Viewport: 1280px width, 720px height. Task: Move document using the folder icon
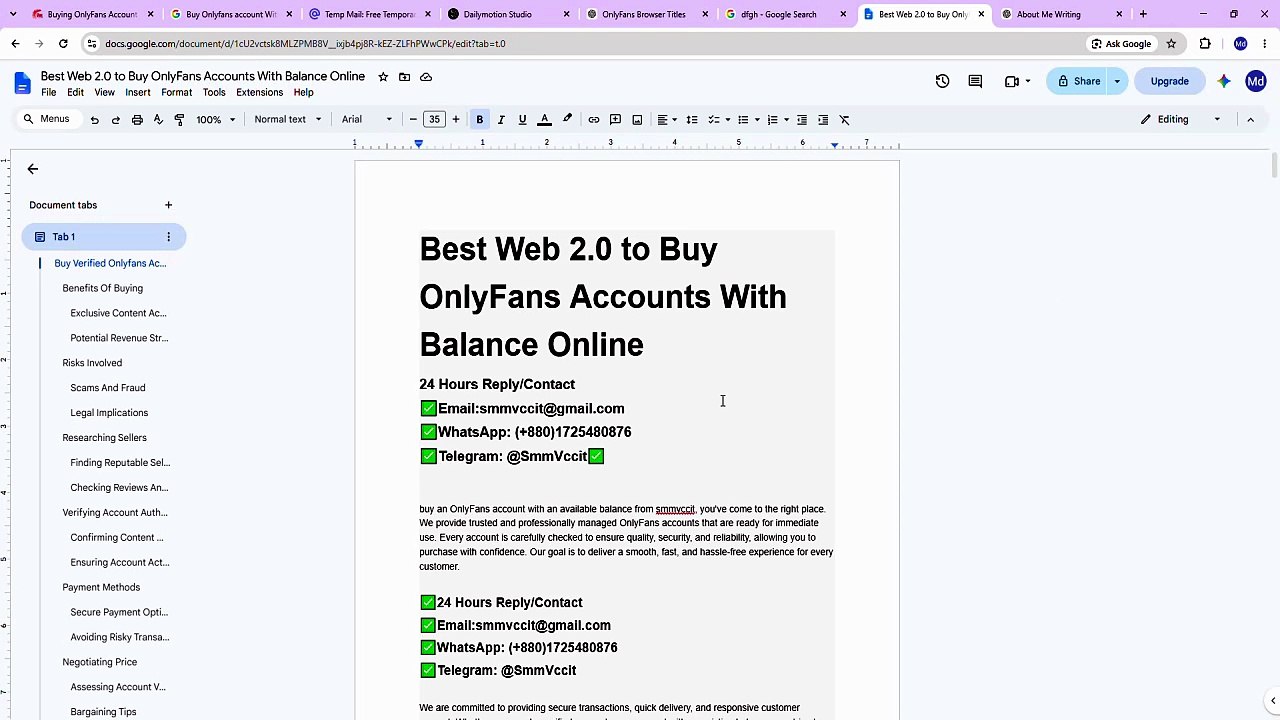point(404,77)
